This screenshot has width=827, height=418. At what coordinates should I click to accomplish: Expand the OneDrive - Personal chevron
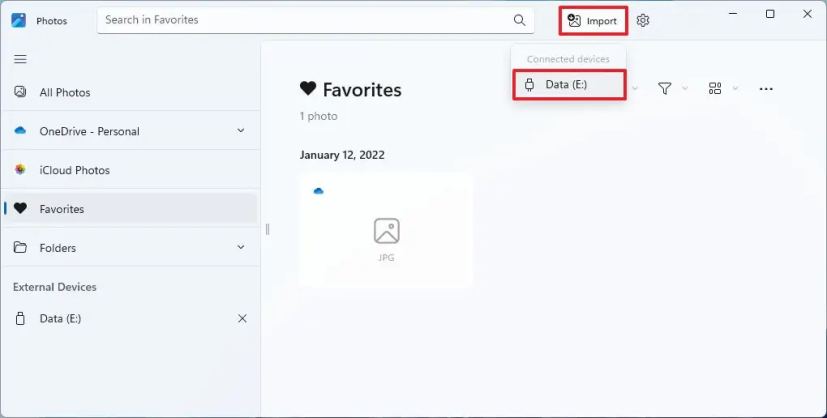pyautogui.click(x=241, y=131)
